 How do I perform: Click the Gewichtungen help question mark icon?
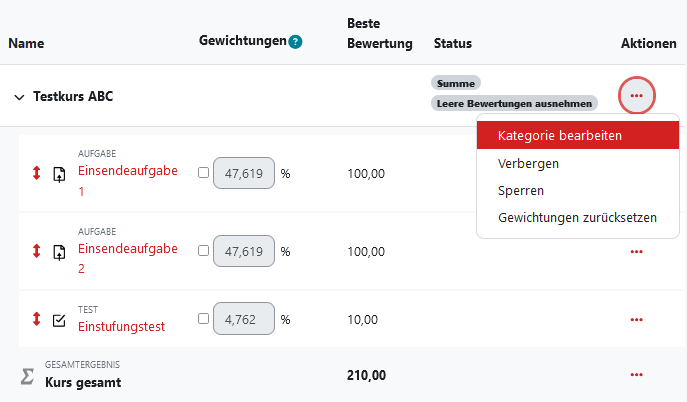coord(295,42)
